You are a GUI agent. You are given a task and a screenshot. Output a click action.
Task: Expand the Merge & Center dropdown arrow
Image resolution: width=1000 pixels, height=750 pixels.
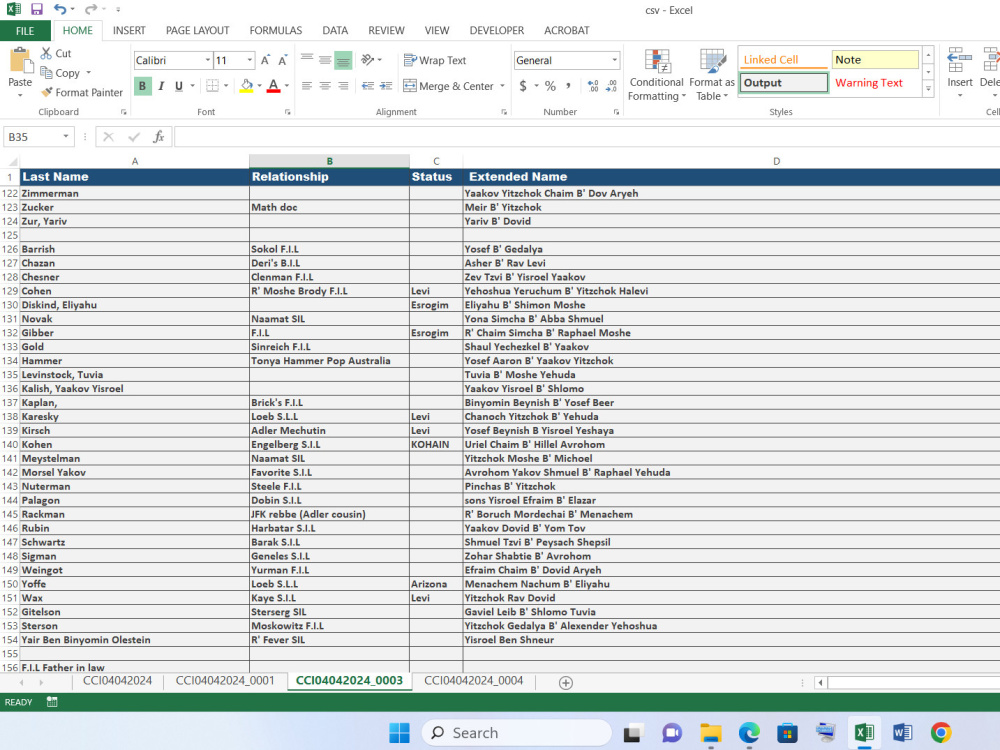[503, 85]
